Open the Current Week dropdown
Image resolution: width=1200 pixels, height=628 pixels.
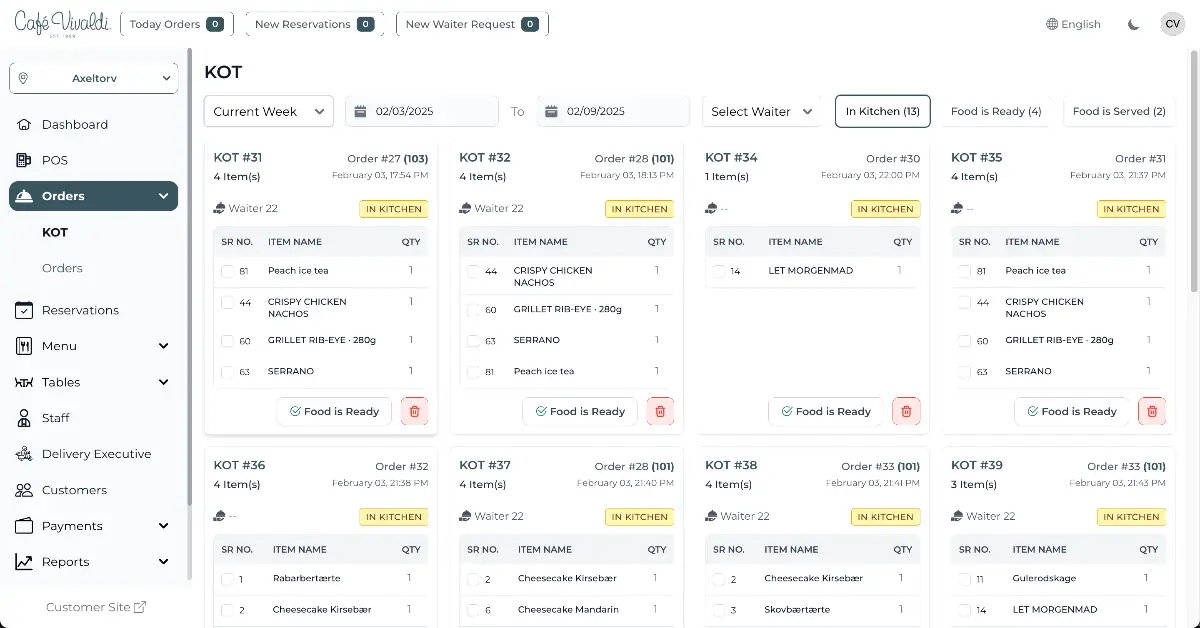click(x=268, y=112)
